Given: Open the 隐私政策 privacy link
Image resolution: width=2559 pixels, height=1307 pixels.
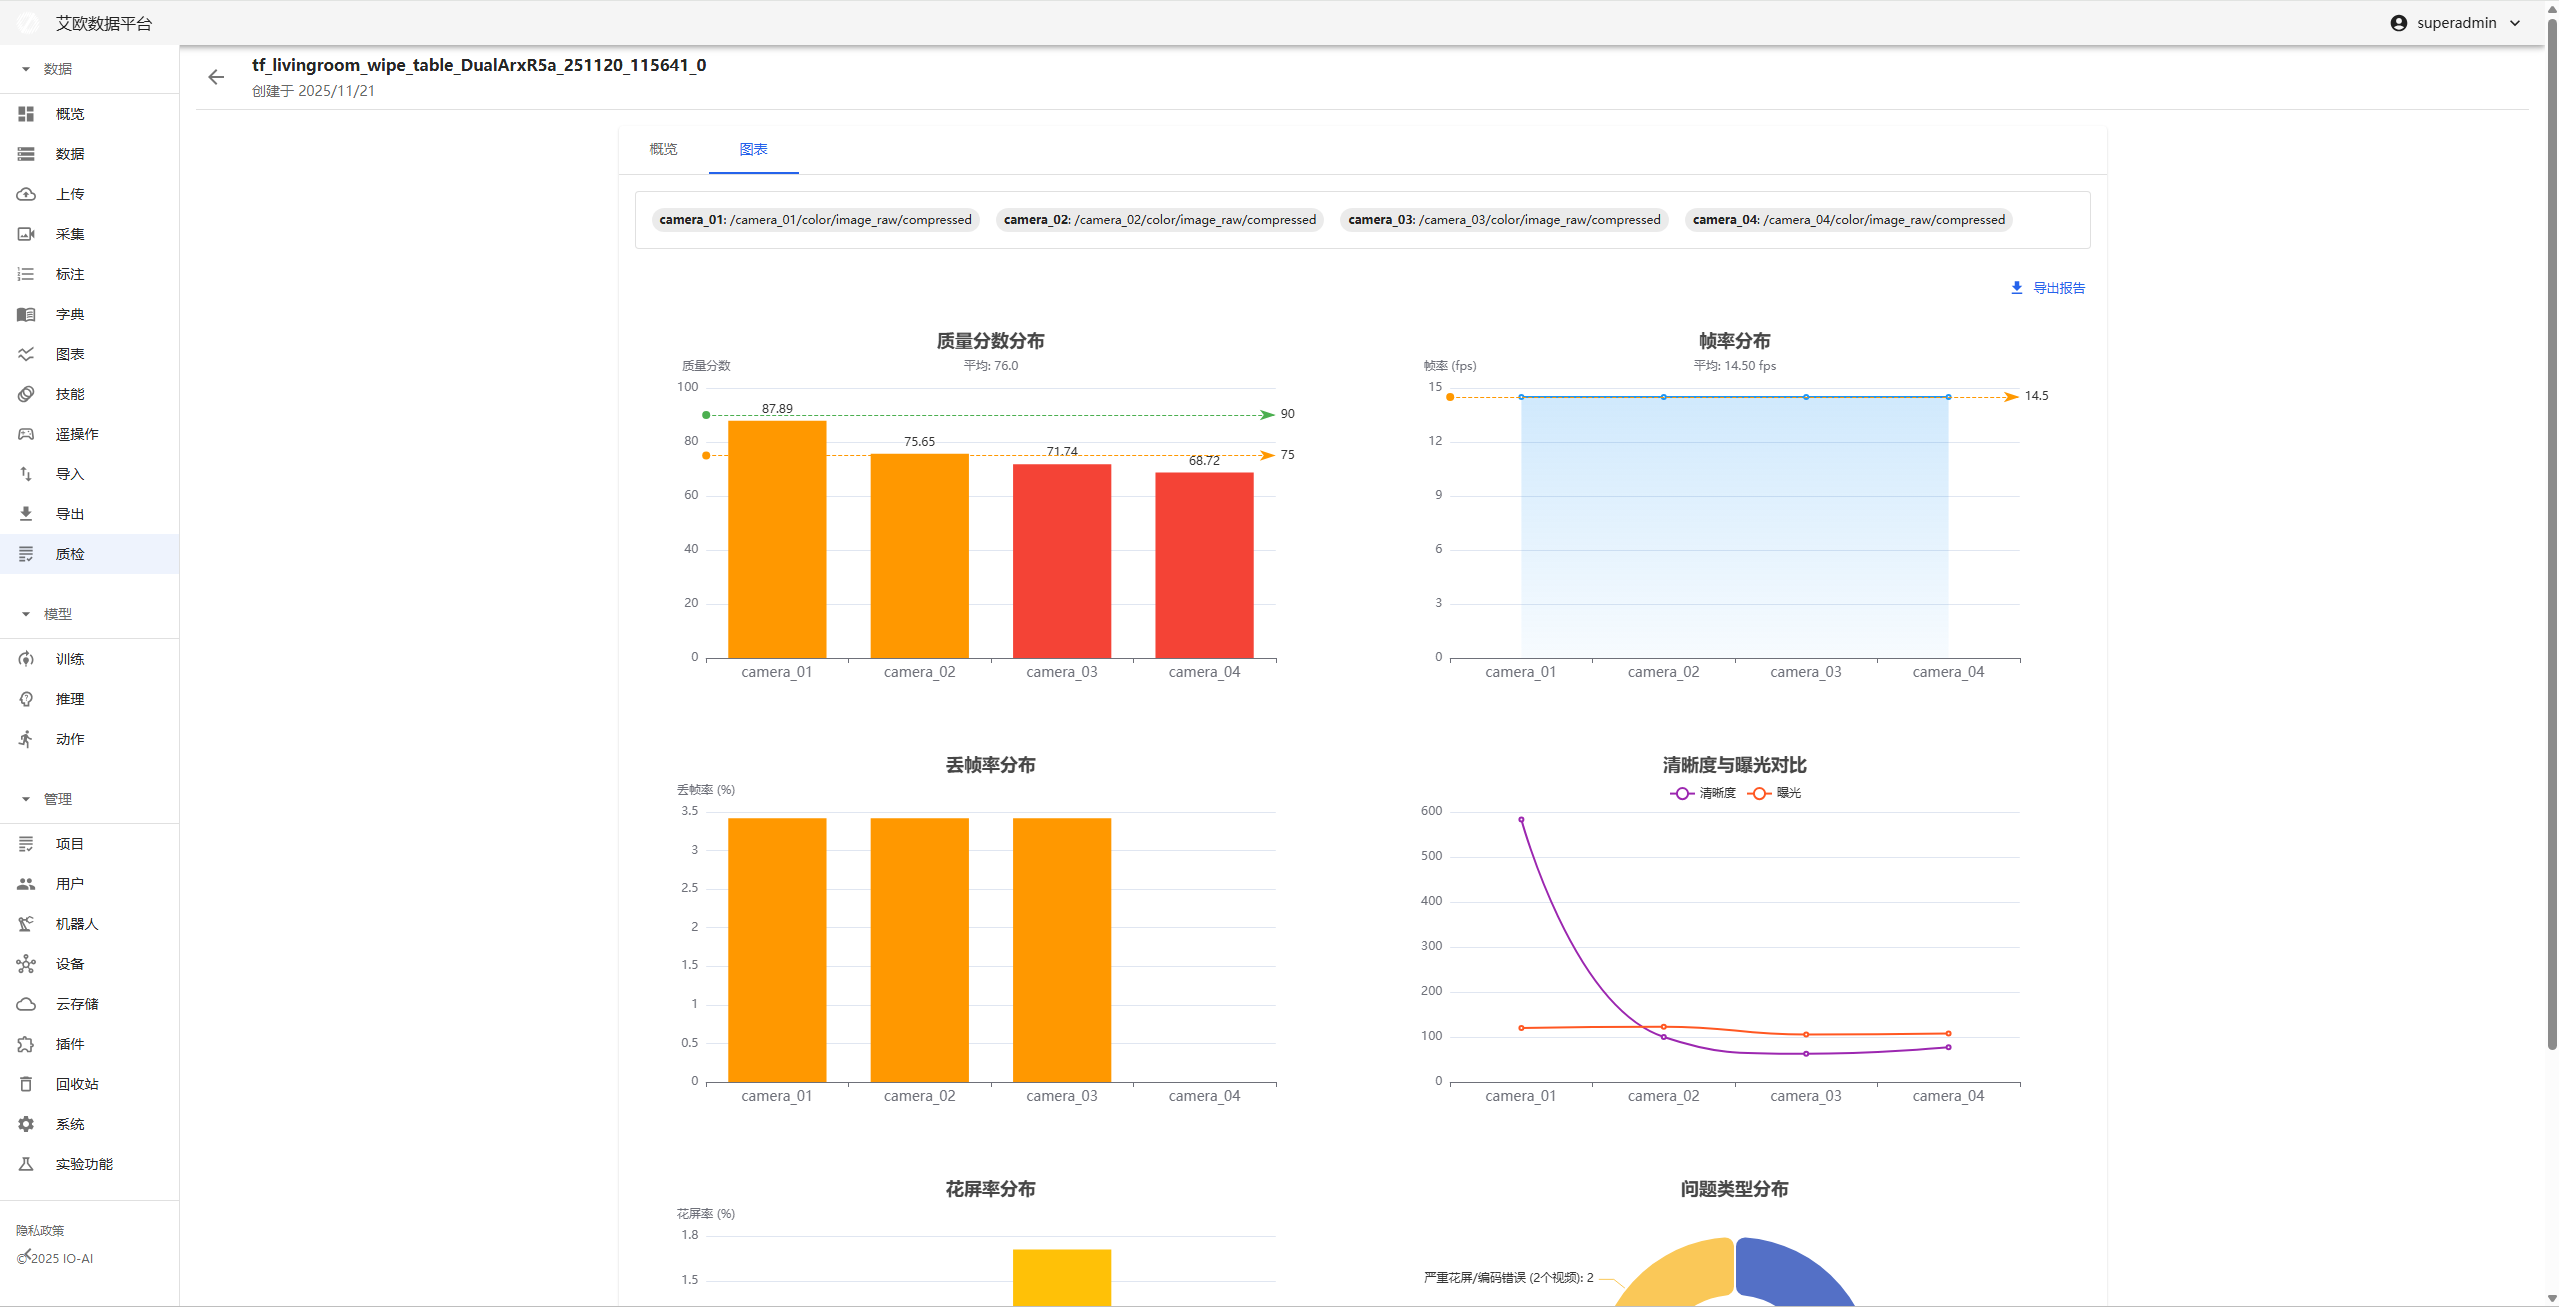Looking at the screenshot, I should pos(40,1231).
